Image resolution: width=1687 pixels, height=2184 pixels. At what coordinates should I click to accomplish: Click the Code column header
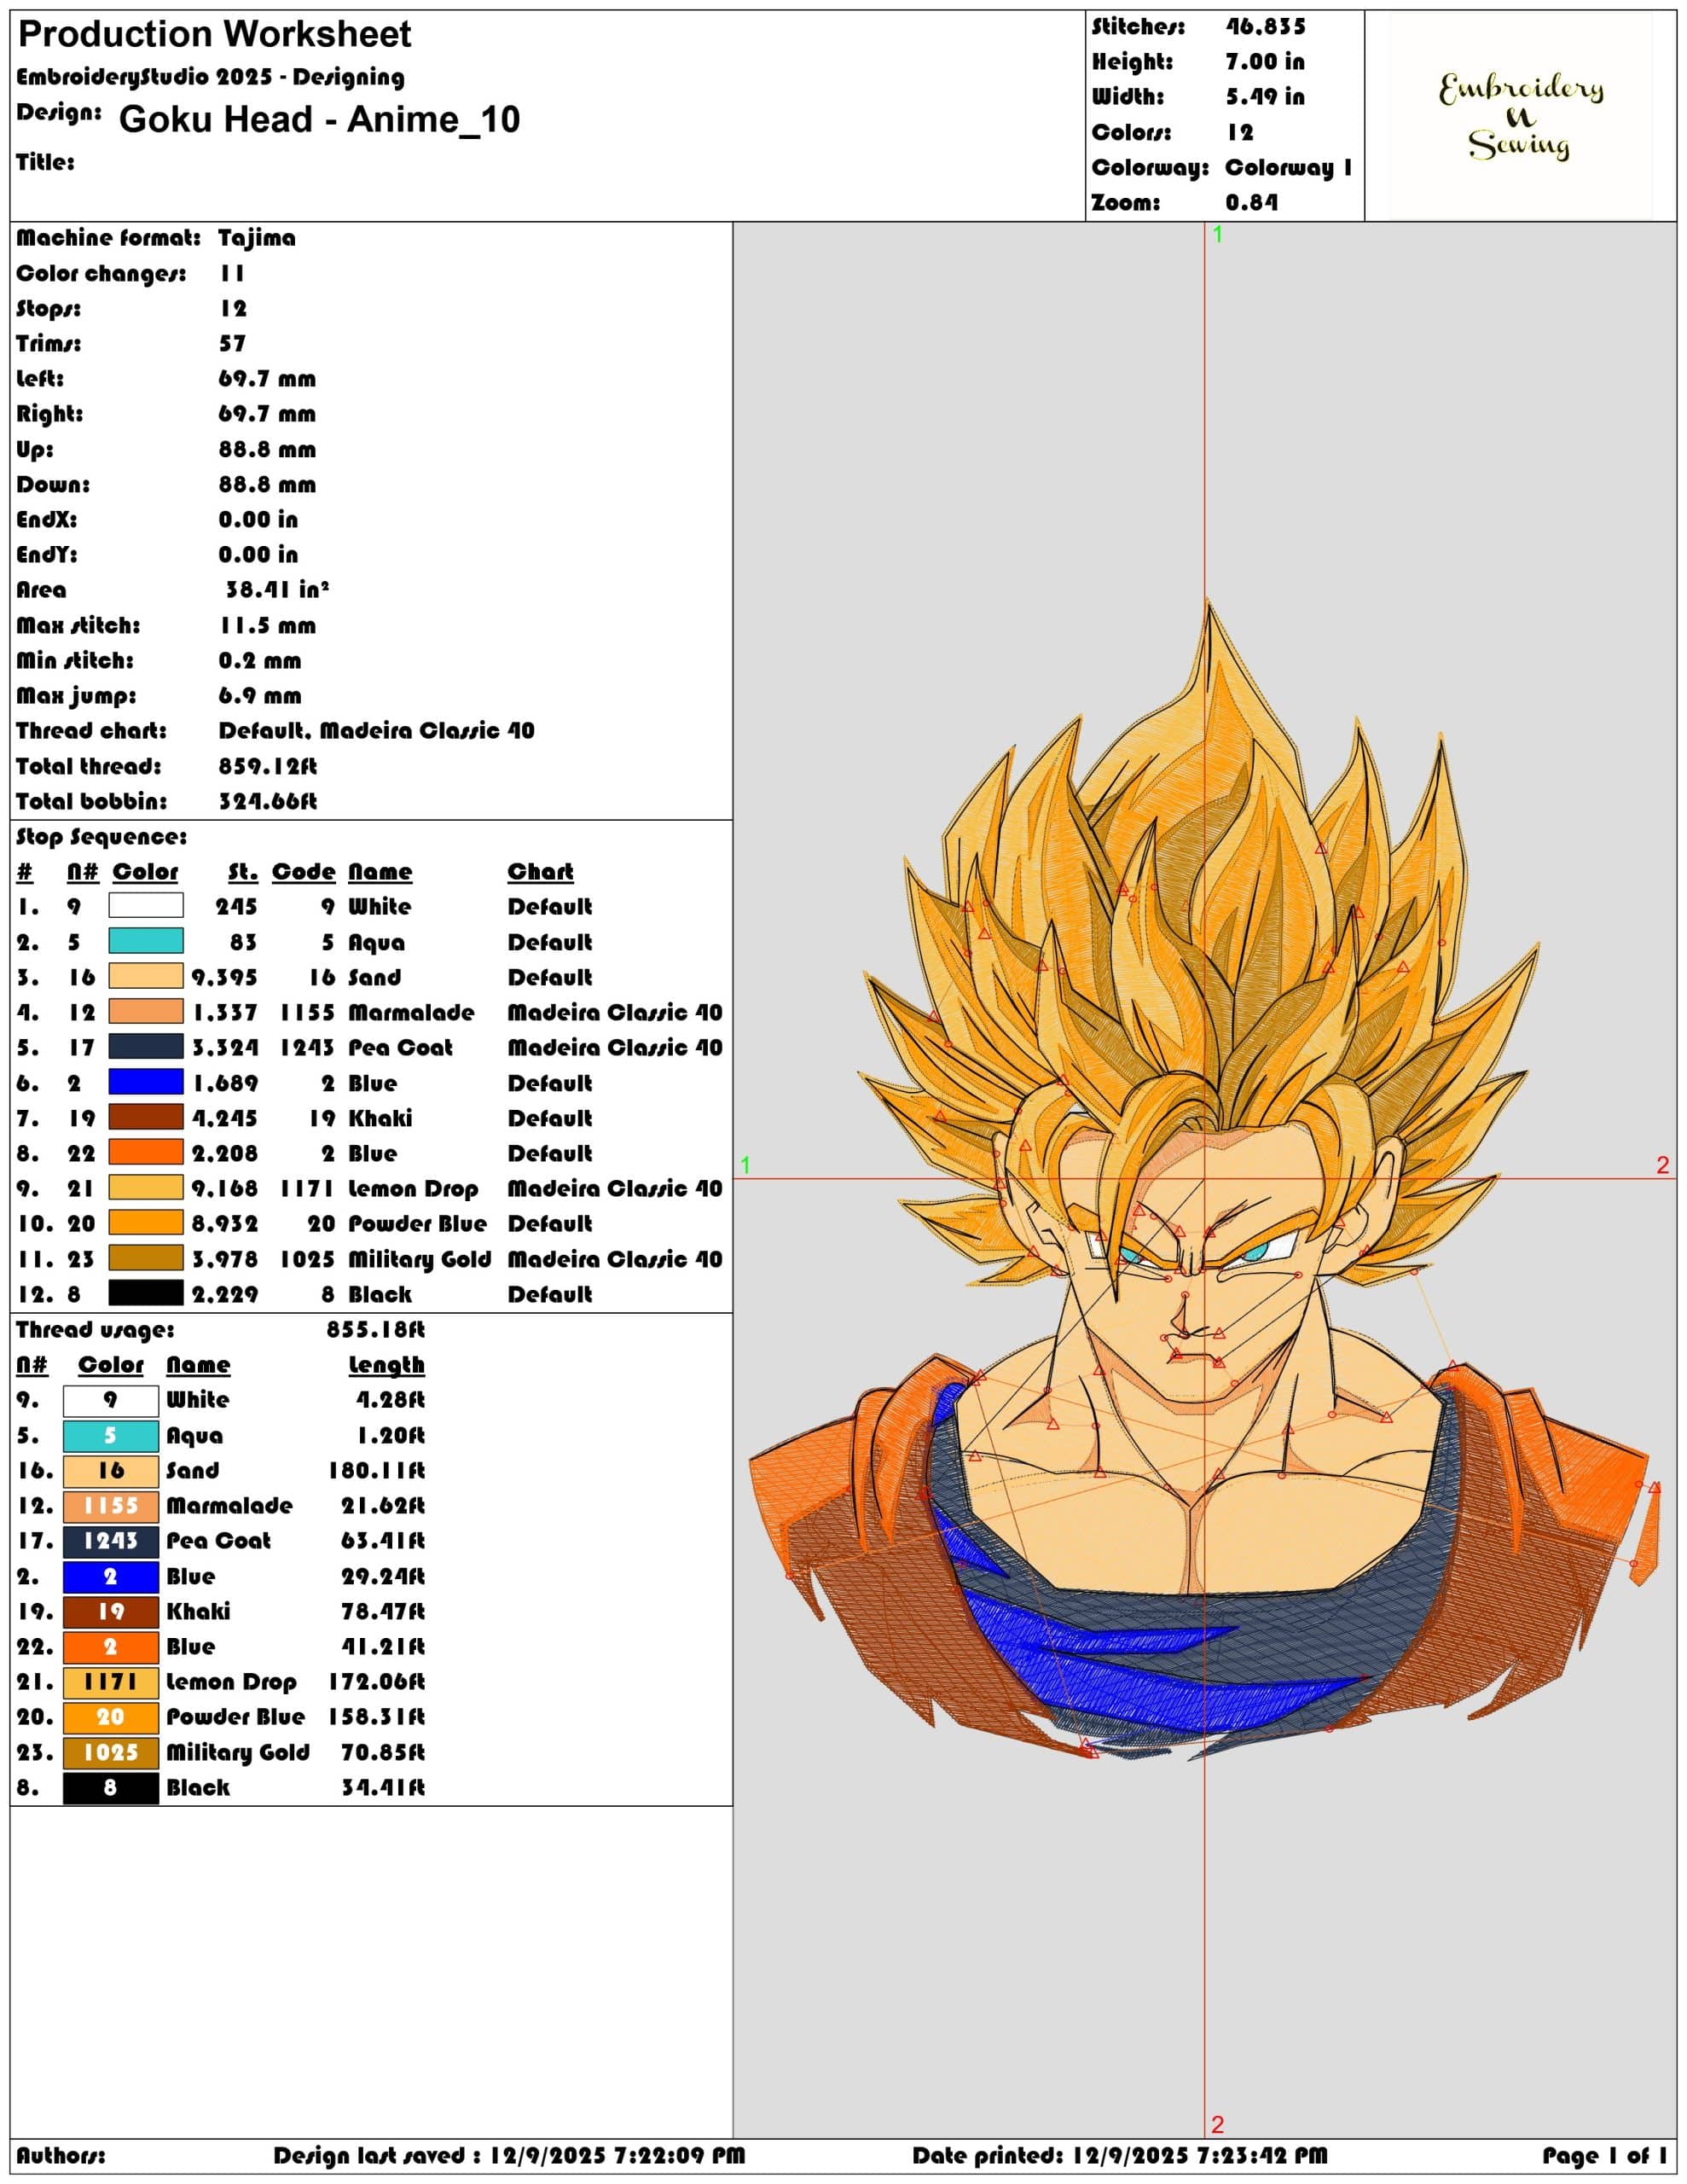[304, 872]
